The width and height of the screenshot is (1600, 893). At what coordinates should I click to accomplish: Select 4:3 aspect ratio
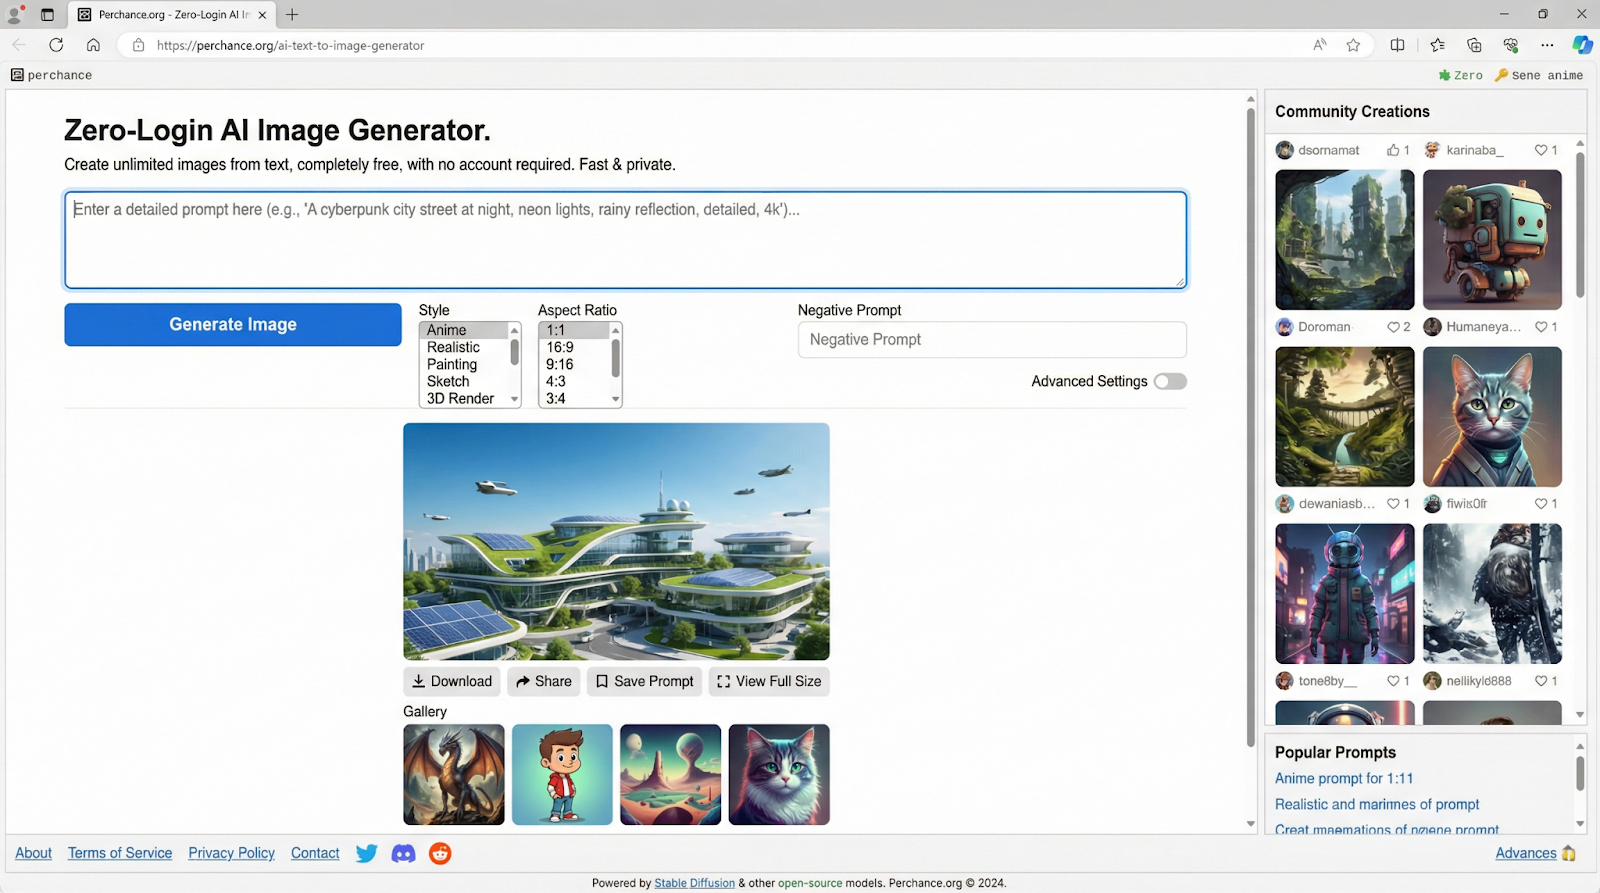[574, 381]
